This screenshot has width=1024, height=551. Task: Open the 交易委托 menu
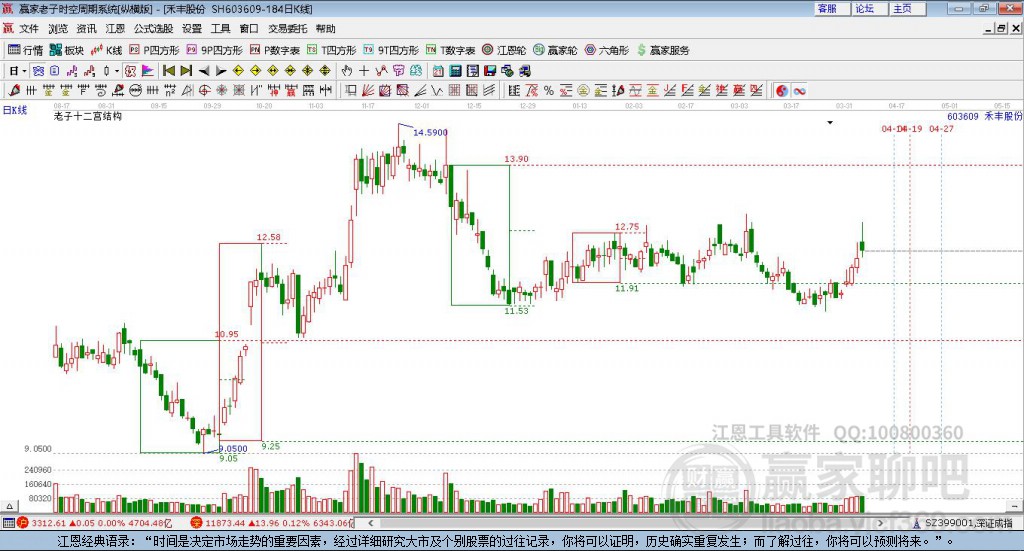(x=287, y=29)
